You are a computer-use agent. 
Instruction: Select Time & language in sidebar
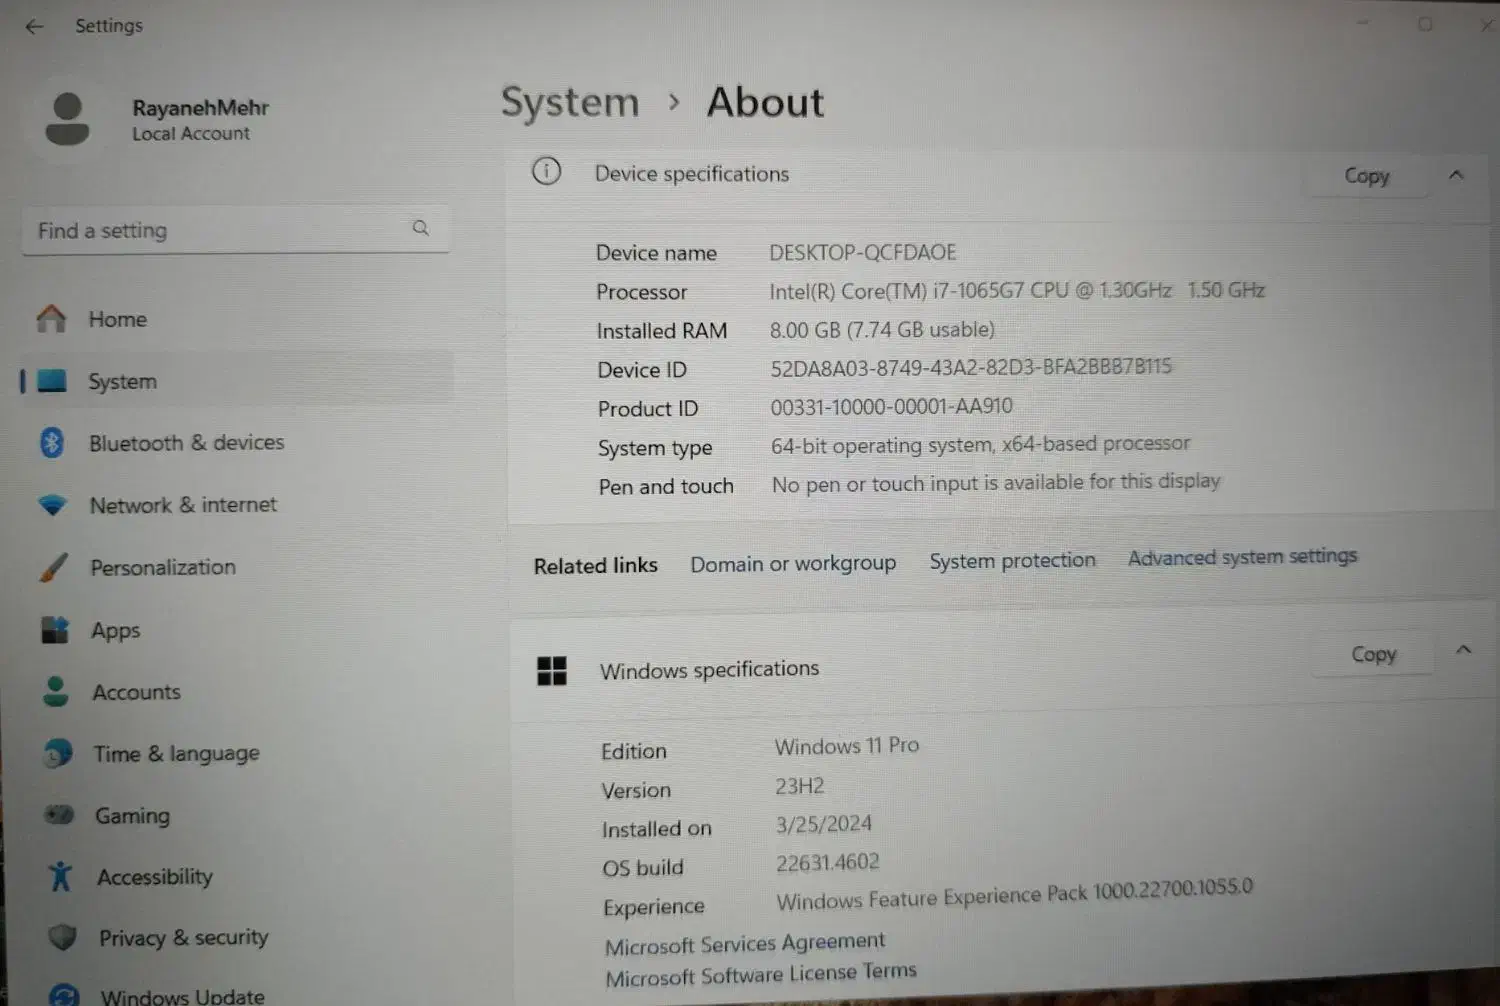tap(176, 753)
